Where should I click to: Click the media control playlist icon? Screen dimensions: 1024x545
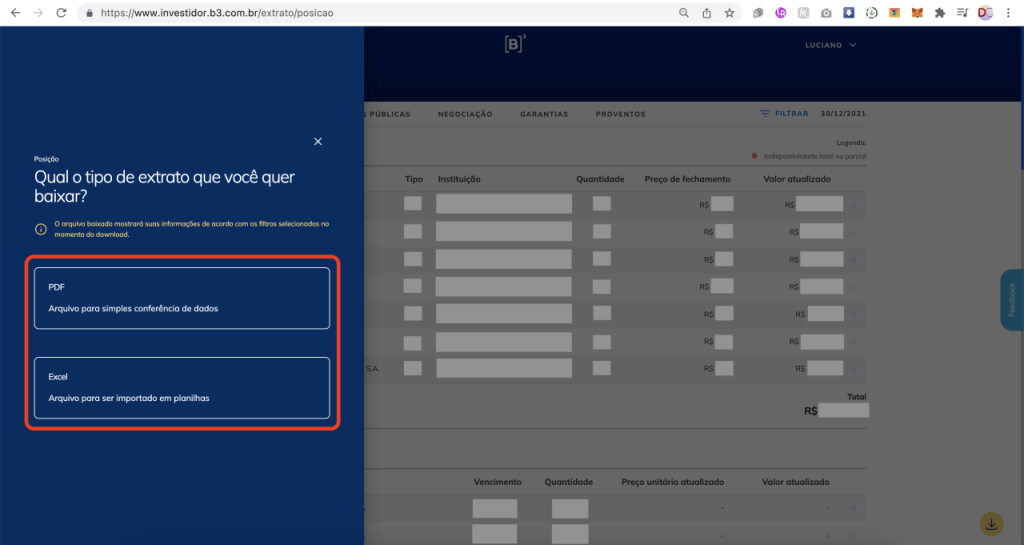point(962,13)
